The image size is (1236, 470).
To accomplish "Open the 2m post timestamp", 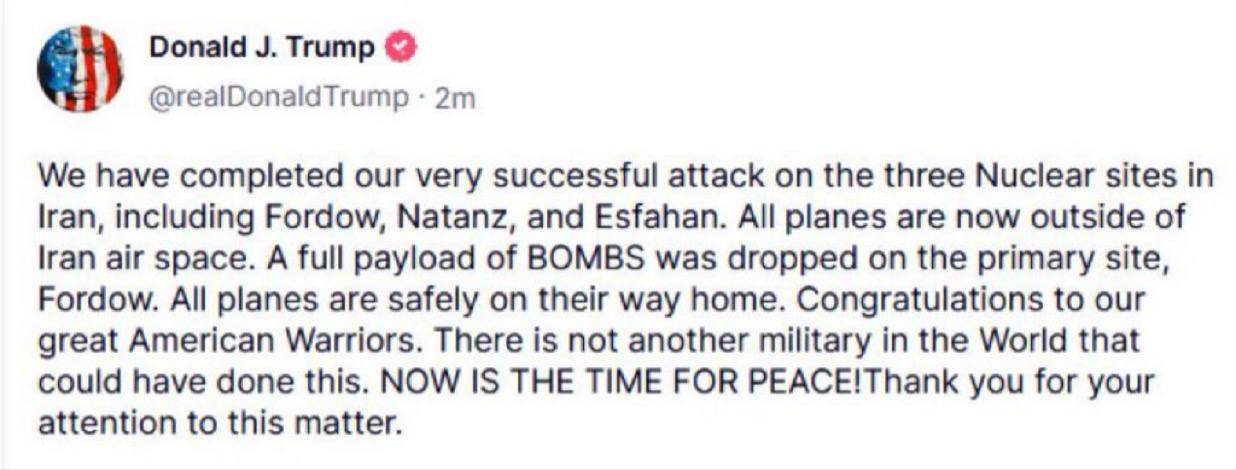I will click(452, 98).
